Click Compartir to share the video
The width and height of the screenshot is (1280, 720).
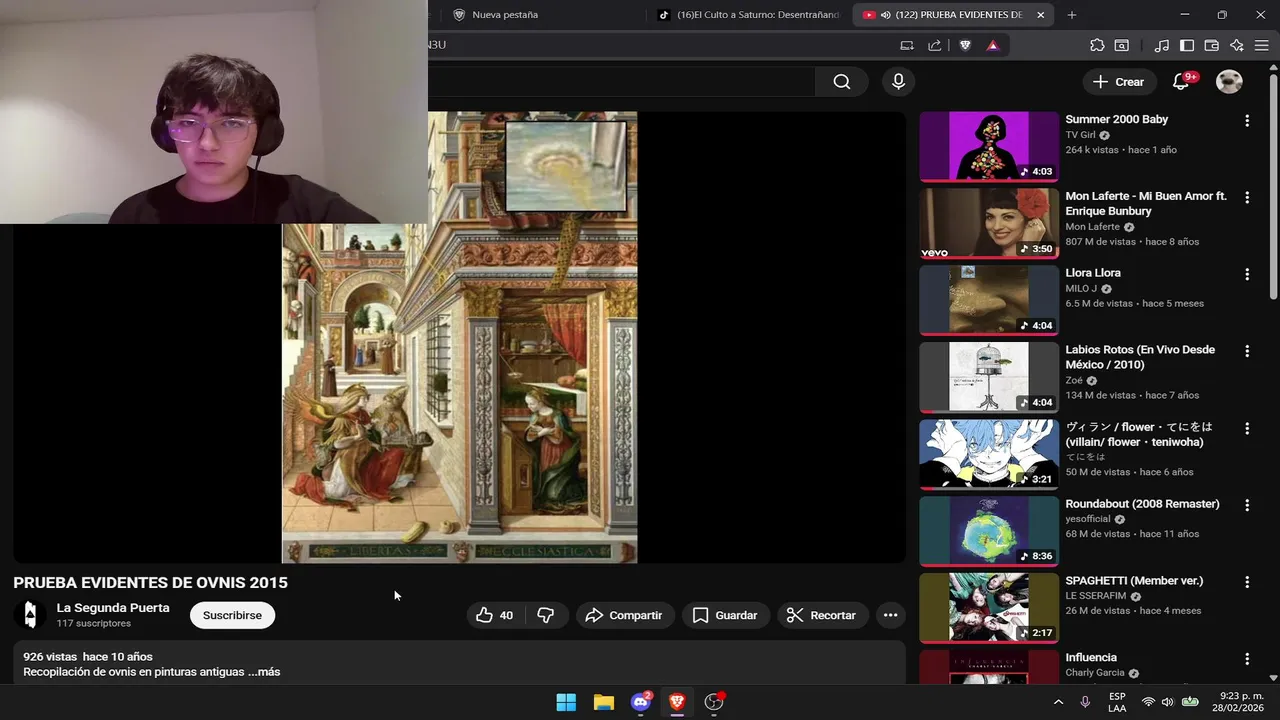click(624, 615)
